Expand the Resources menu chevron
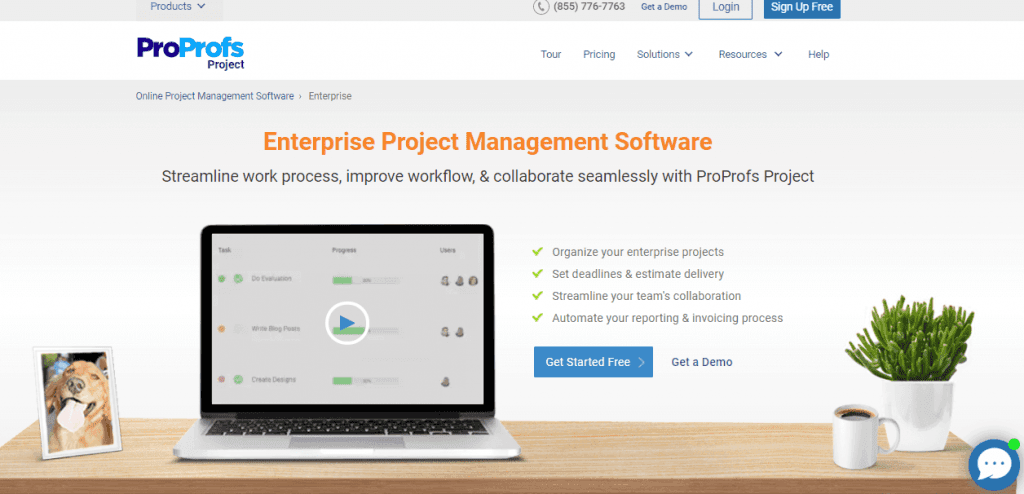Image resolution: width=1024 pixels, height=494 pixels. click(x=778, y=54)
